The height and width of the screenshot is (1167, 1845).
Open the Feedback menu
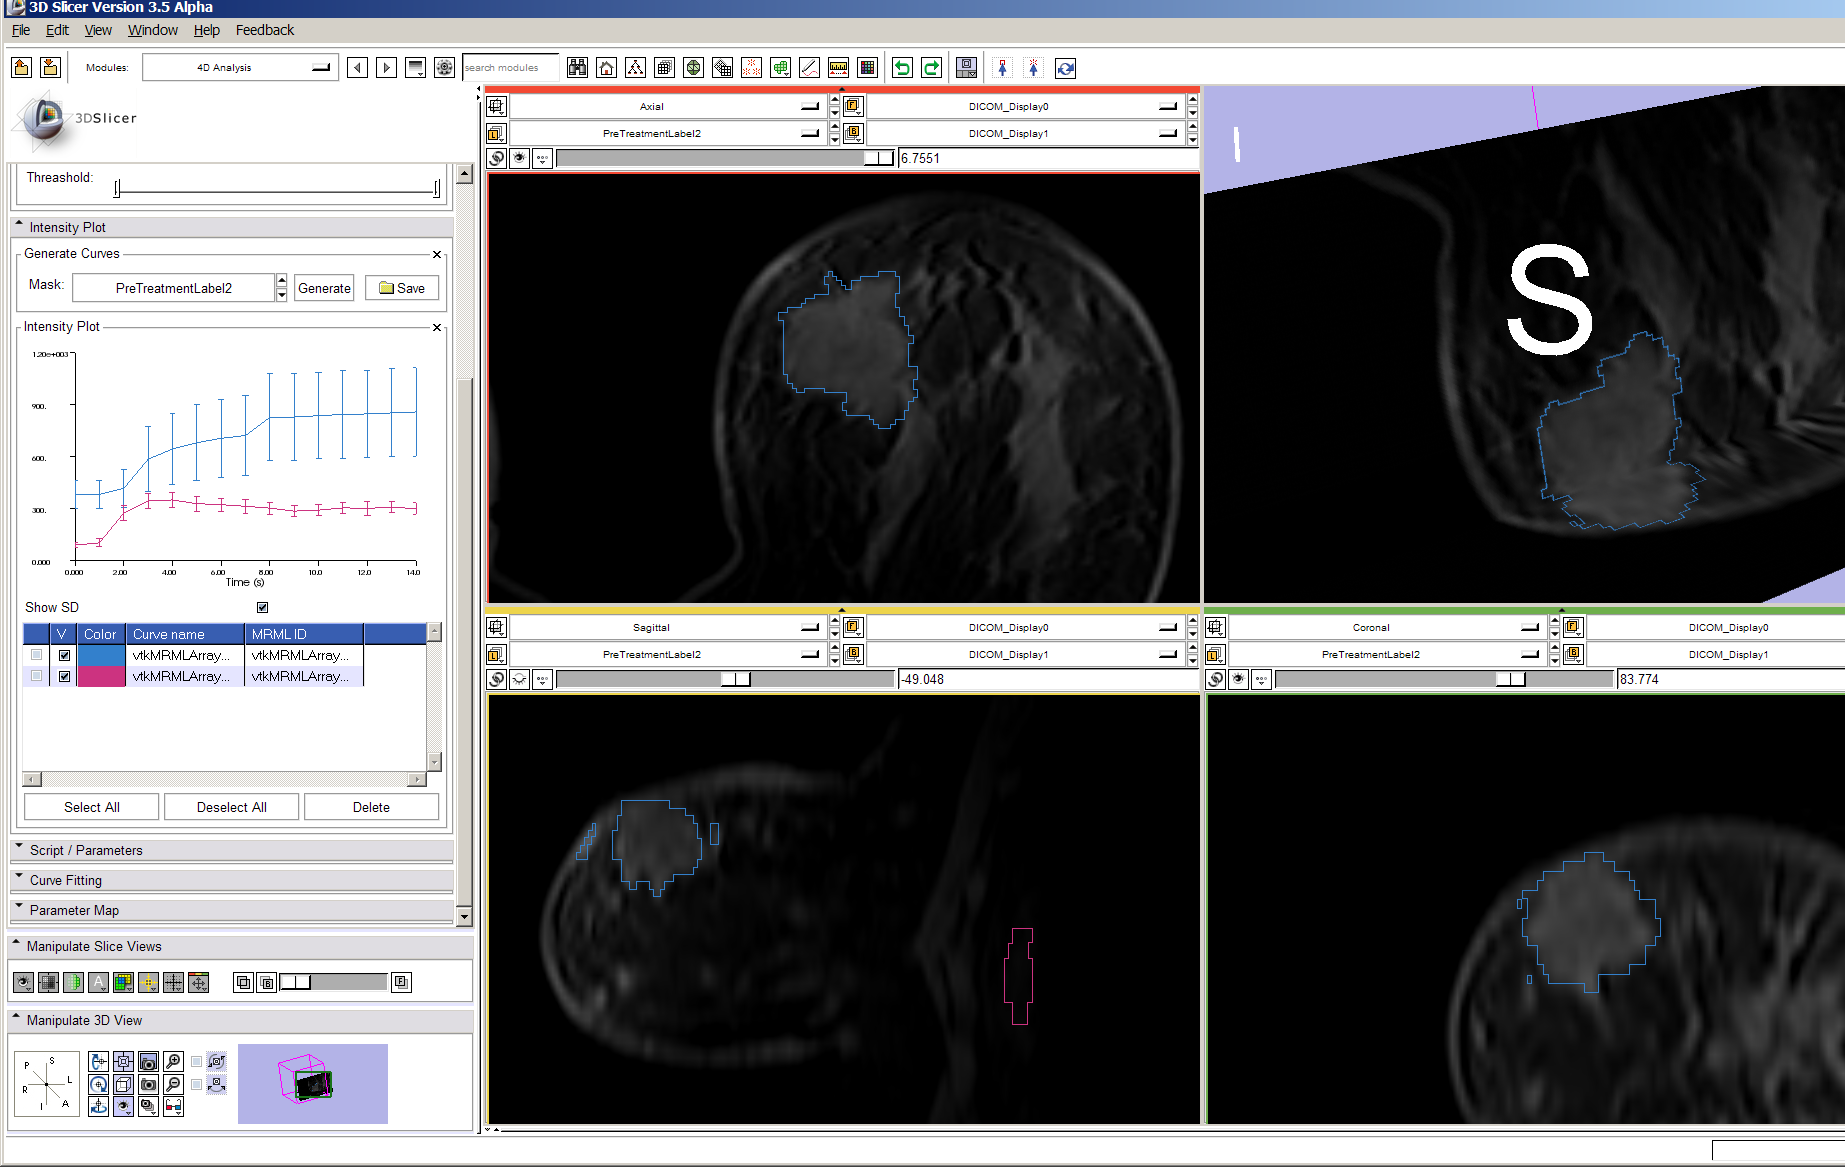pos(264,30)
